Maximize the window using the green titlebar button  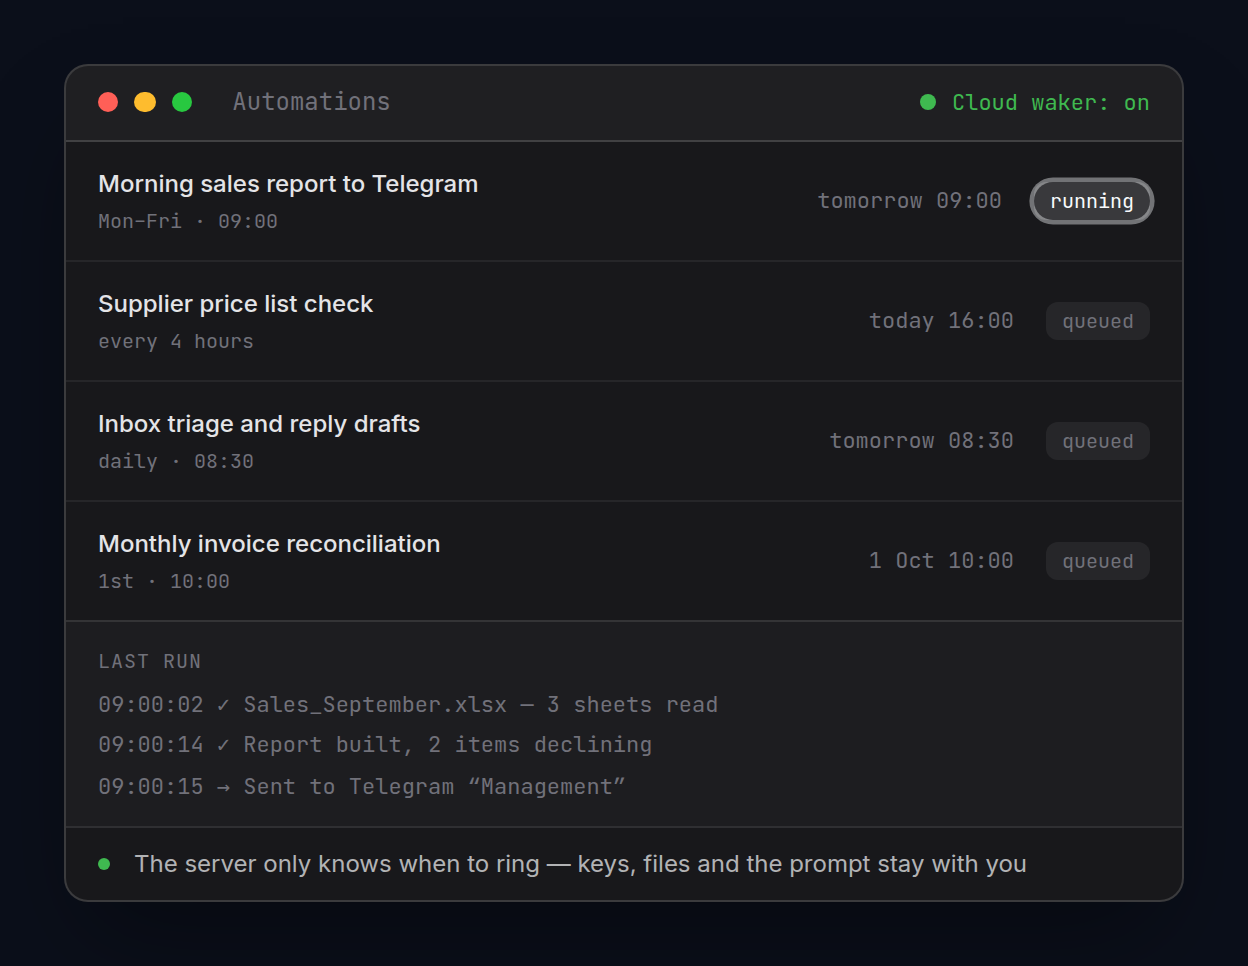pos(182,102)
